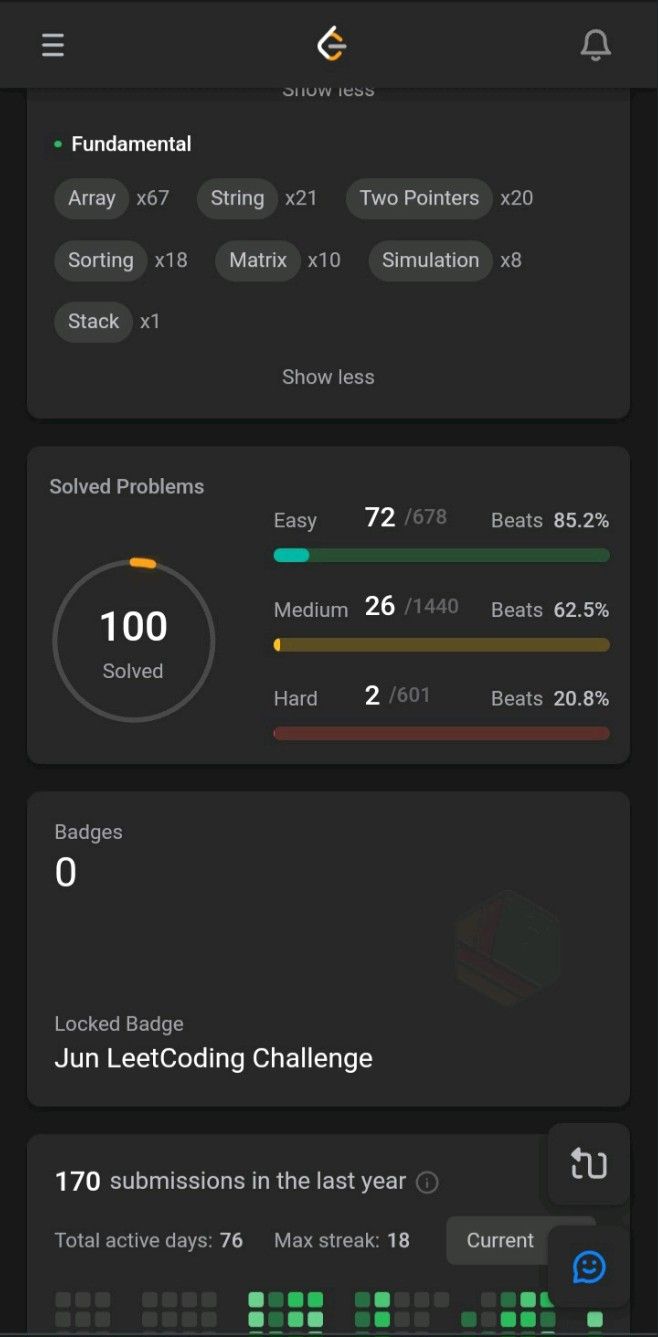Viewport: 658px width, 1337px height.
Task: Open the notifications bell
Action: point(596,45)
